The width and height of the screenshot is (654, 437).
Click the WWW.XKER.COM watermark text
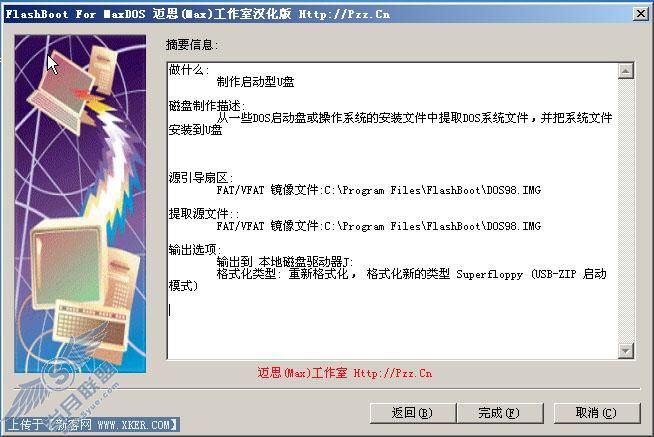(x=133, y=425)
